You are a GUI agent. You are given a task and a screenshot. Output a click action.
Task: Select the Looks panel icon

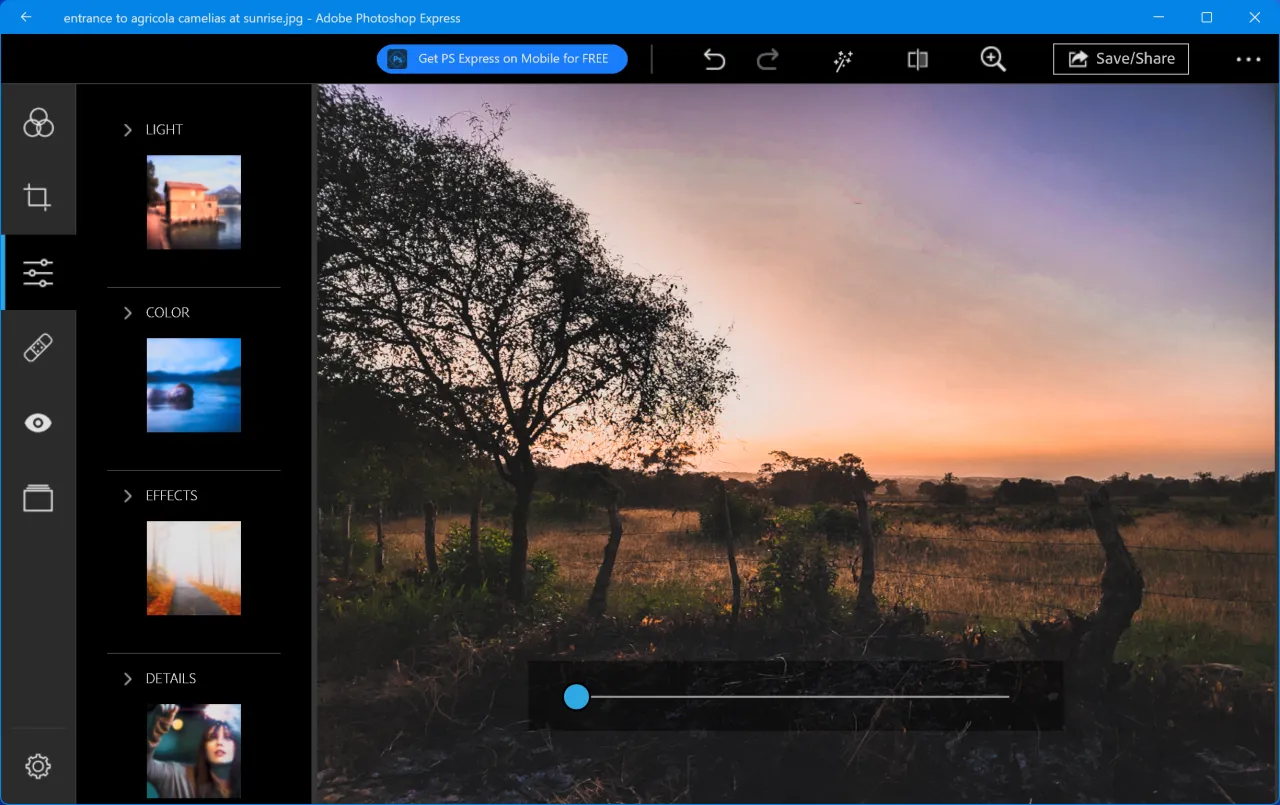pos(38,122)
